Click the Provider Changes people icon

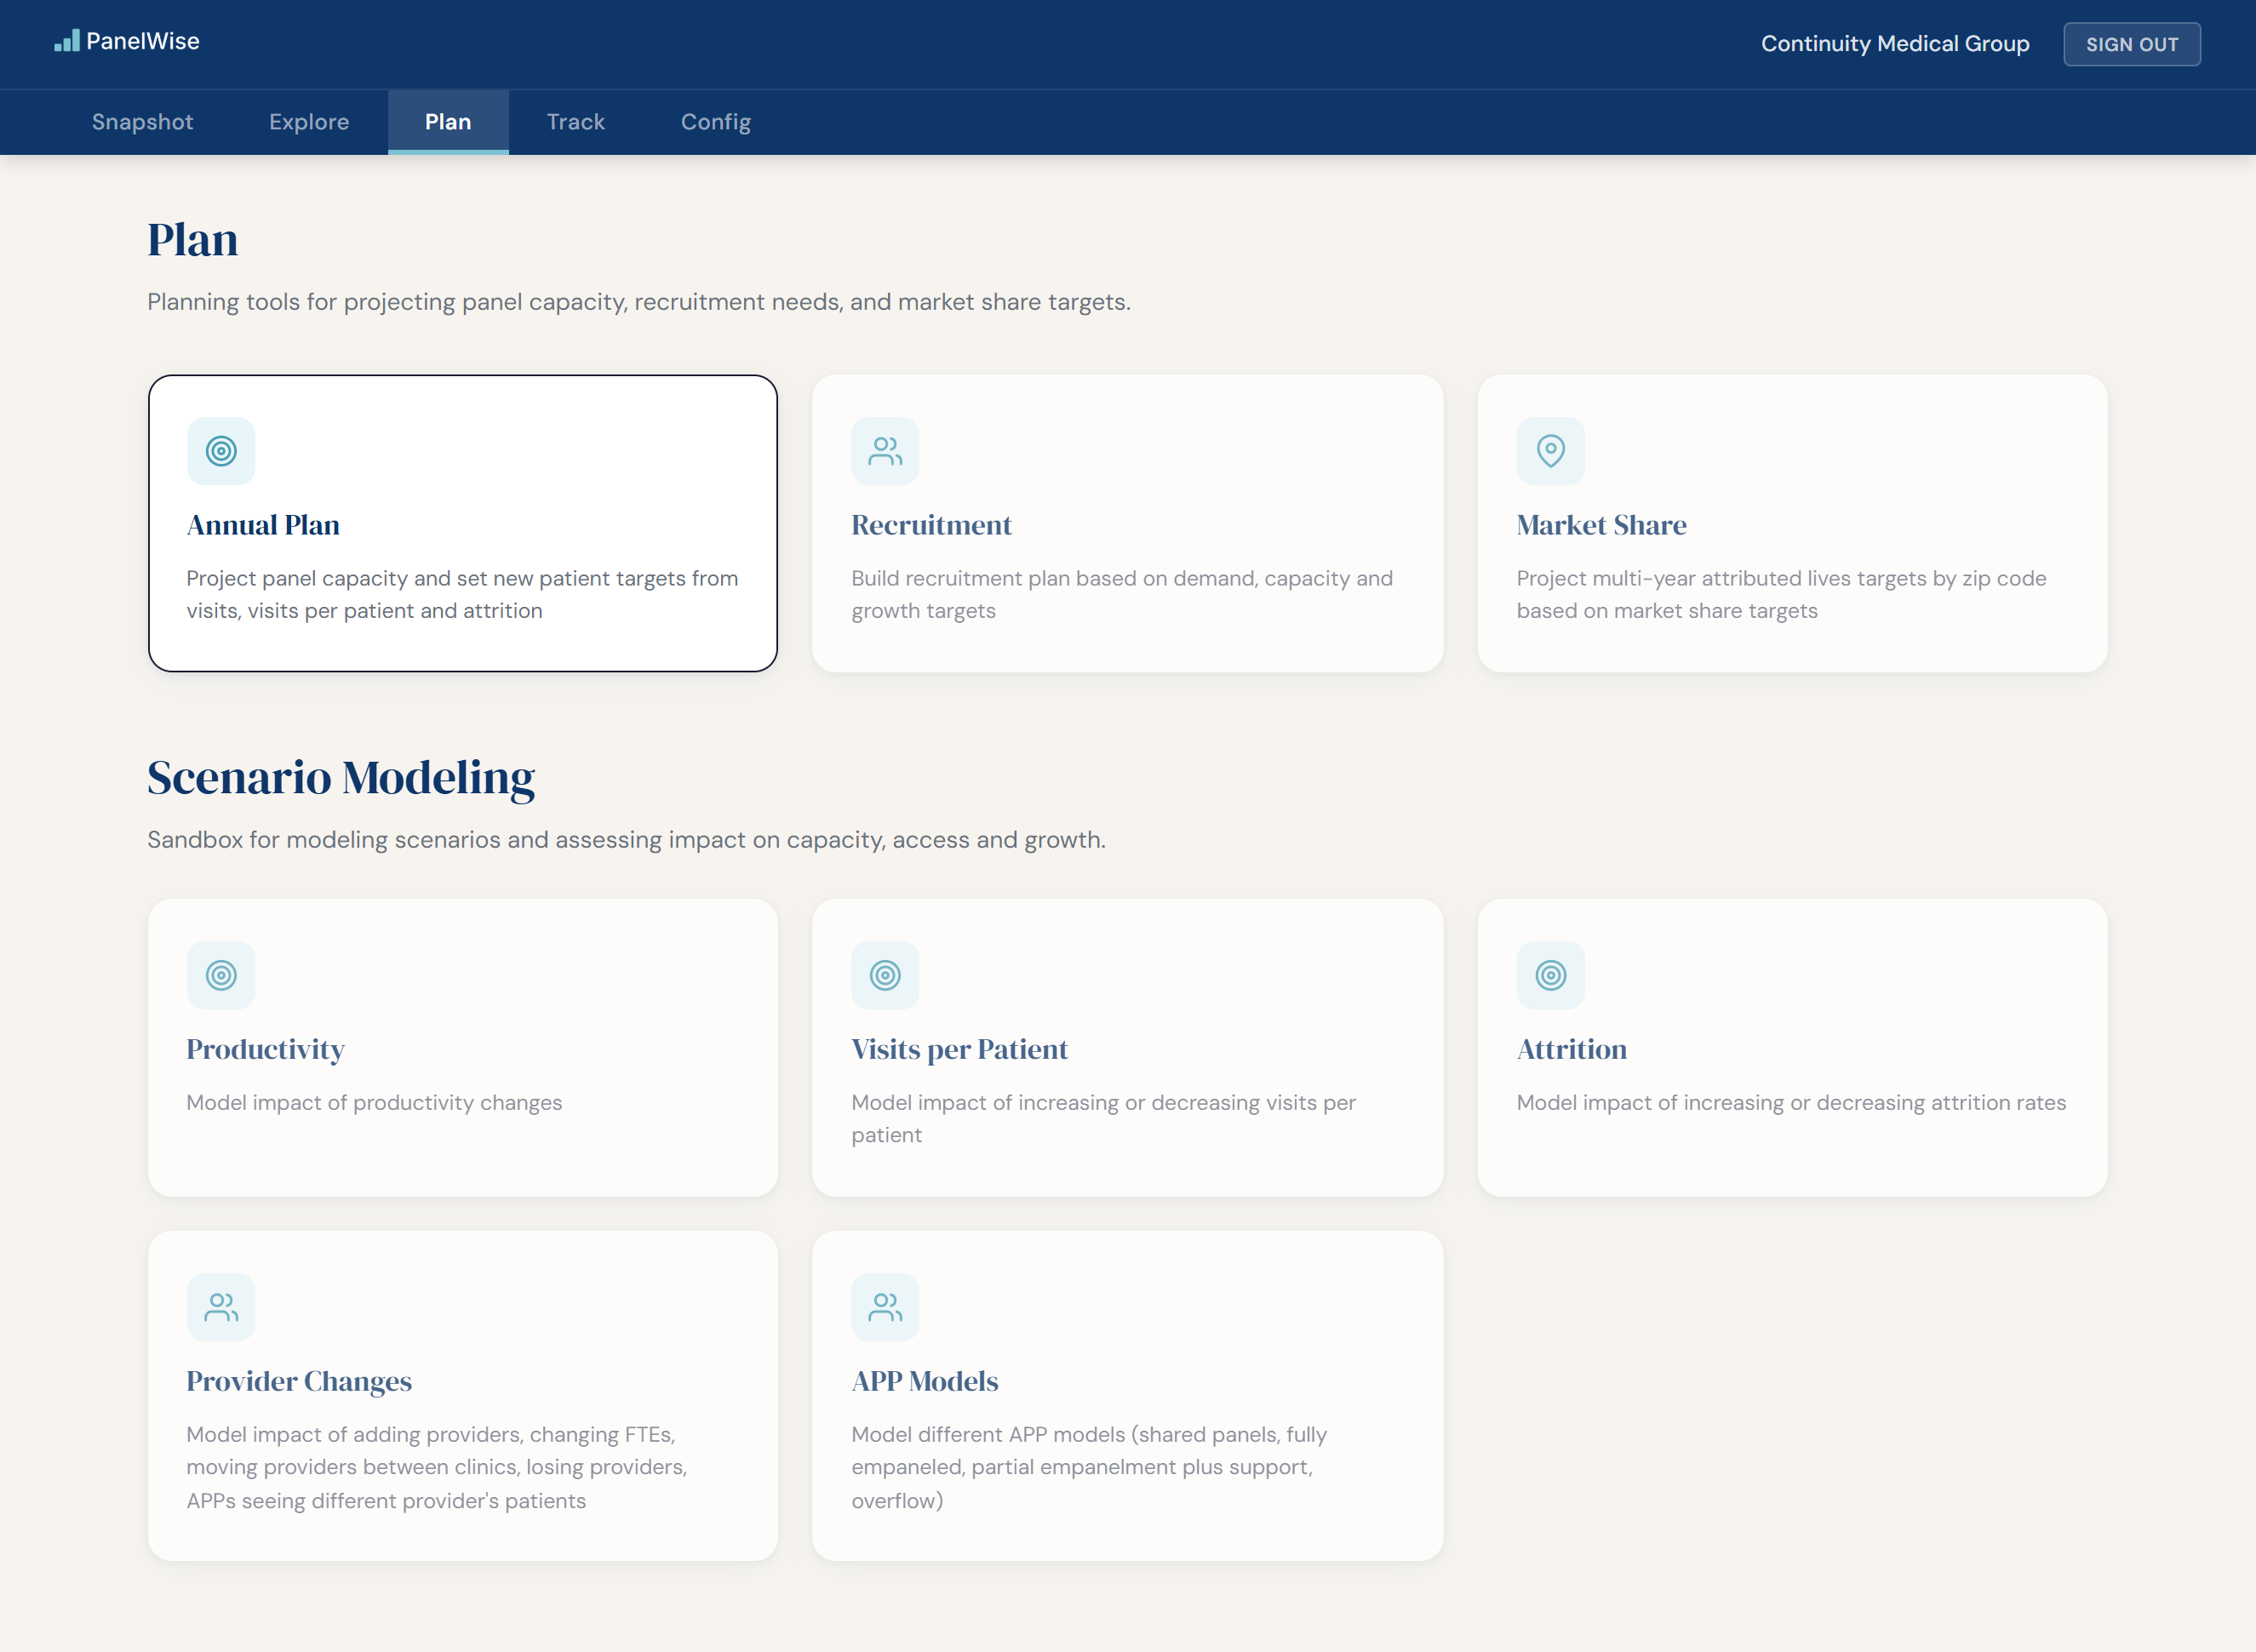tap(221, 1307)
